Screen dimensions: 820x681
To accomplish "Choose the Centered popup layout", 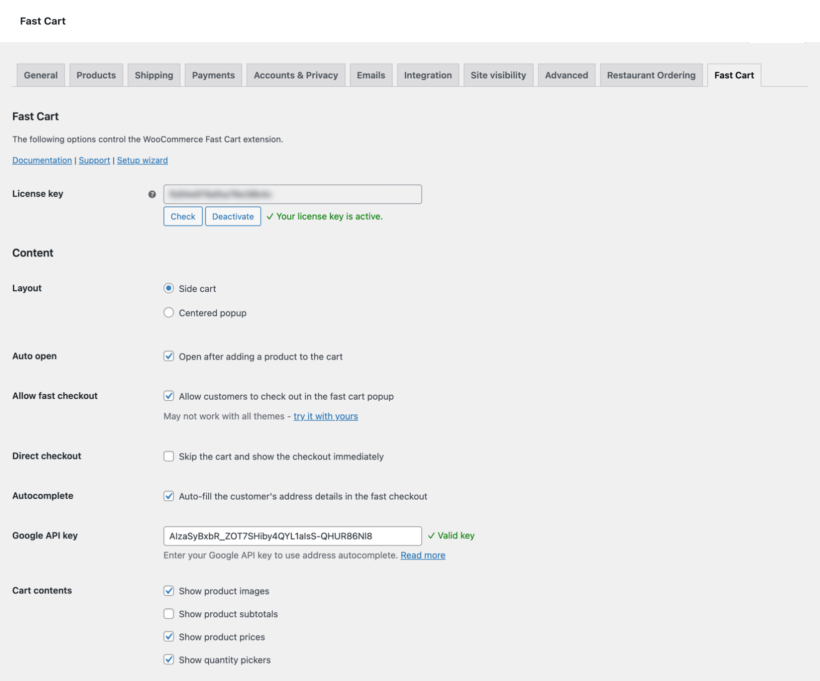I will click(168, 312).
